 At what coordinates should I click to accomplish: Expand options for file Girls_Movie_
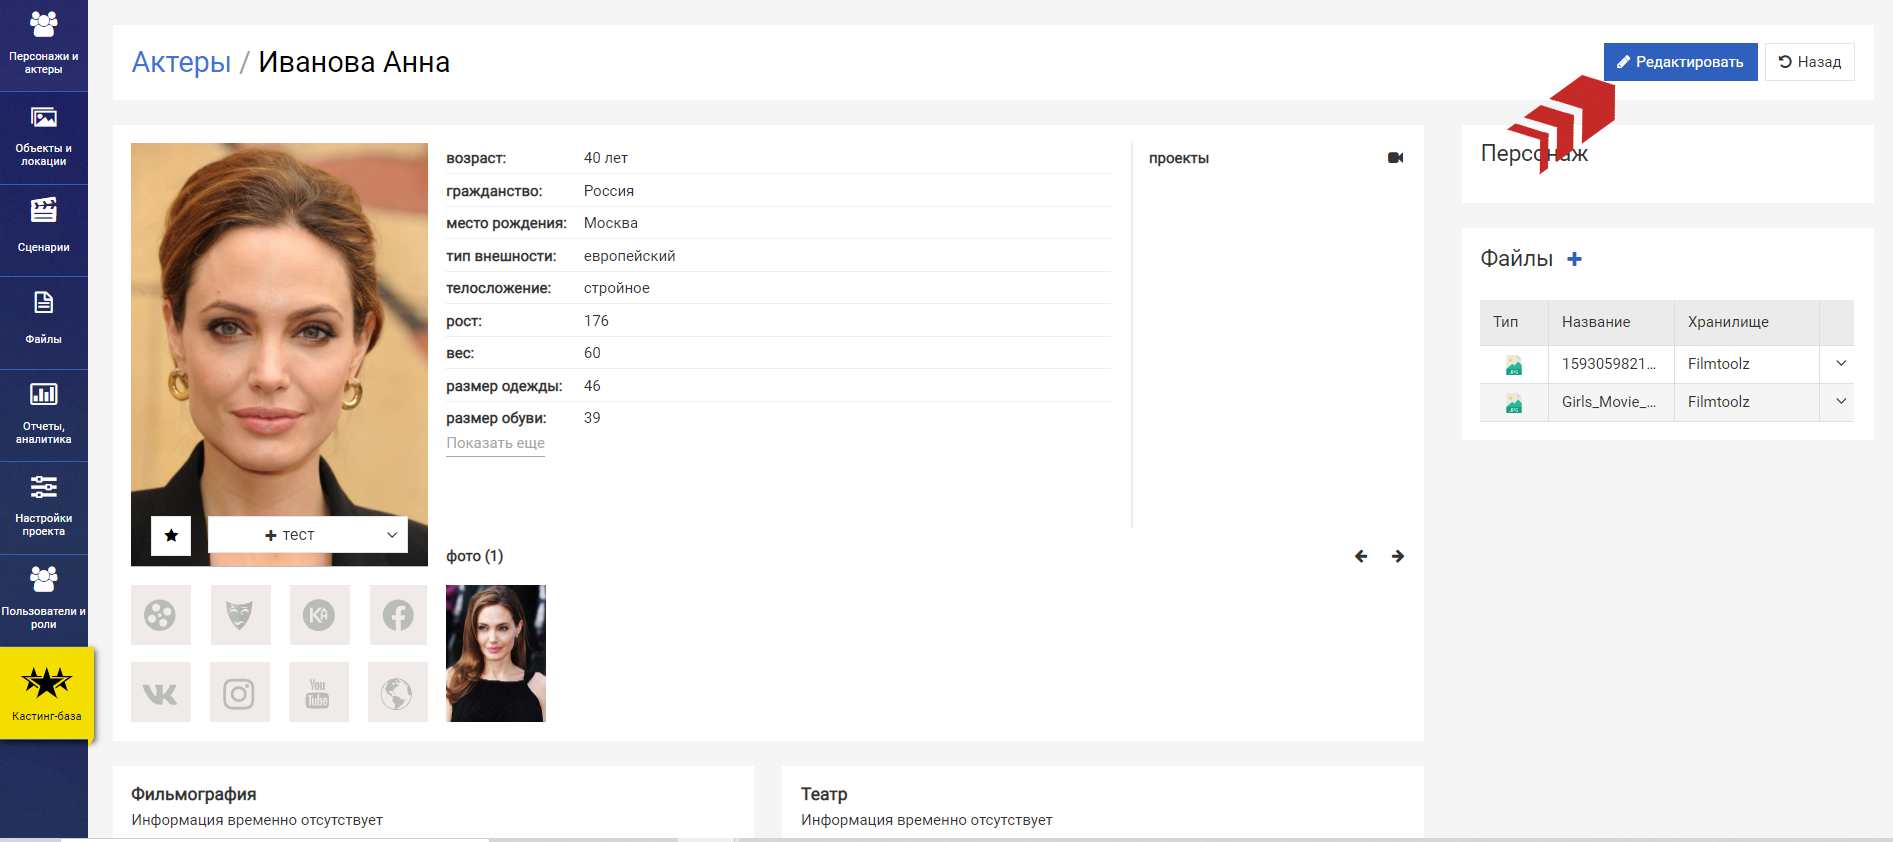tap(1841, 401)
